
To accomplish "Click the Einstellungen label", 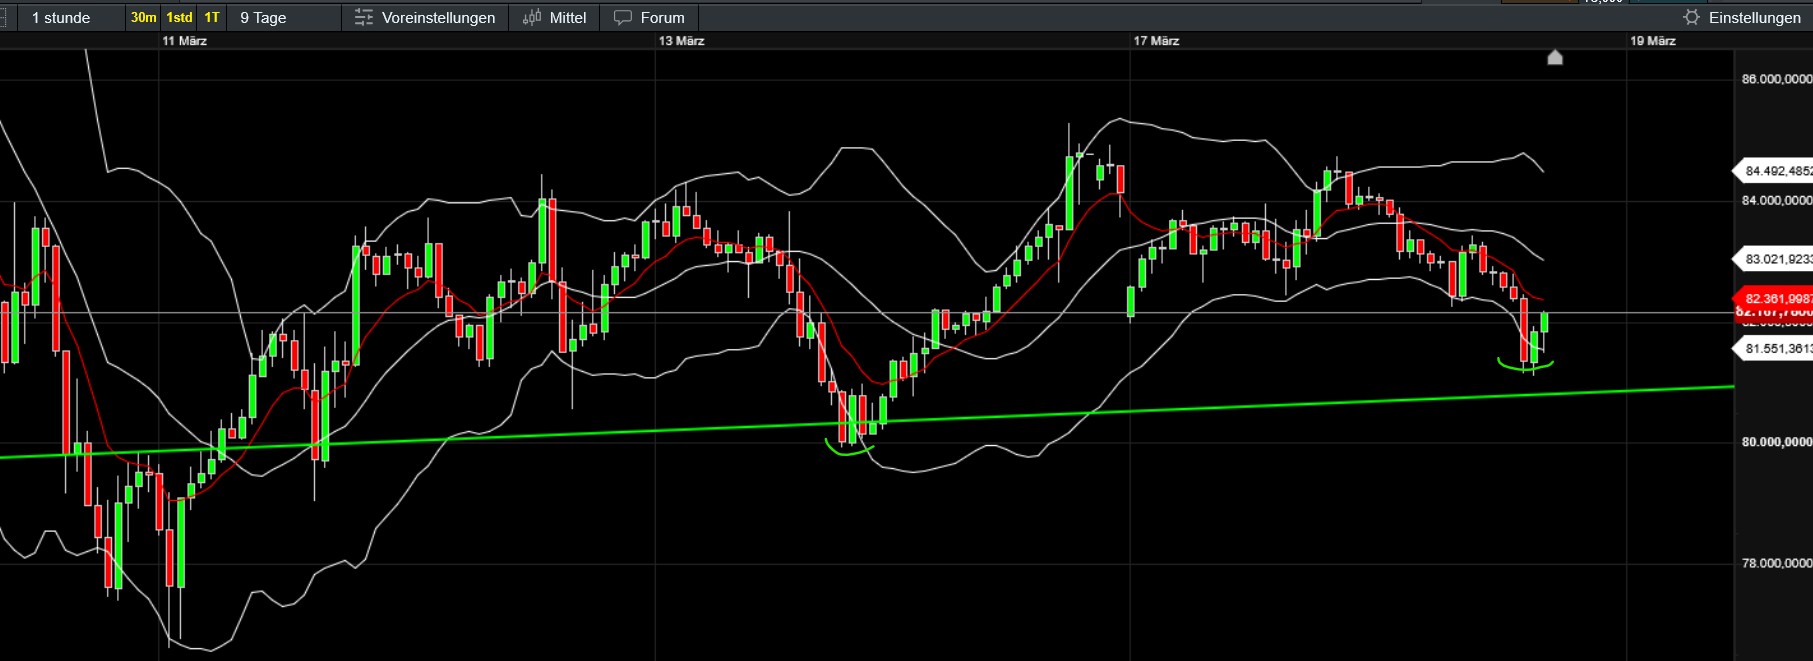I will [1754, 18].
